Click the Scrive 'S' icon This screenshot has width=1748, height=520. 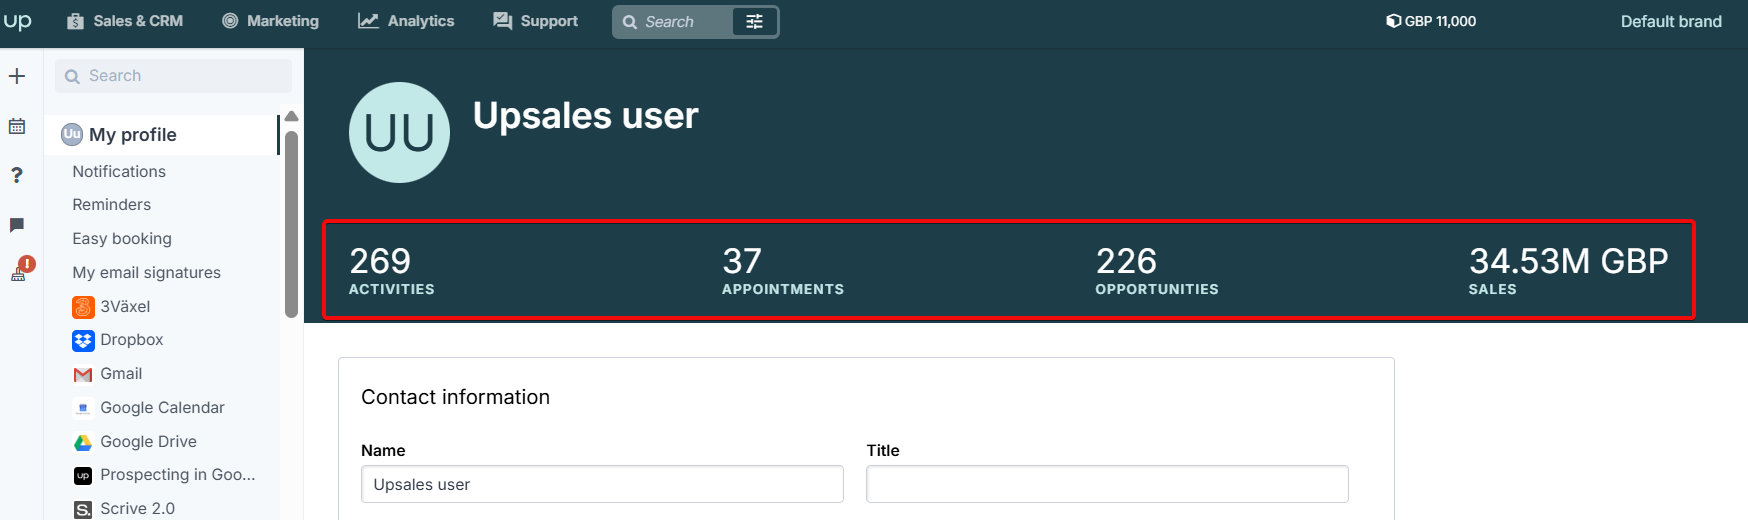[x=83, y=510]
